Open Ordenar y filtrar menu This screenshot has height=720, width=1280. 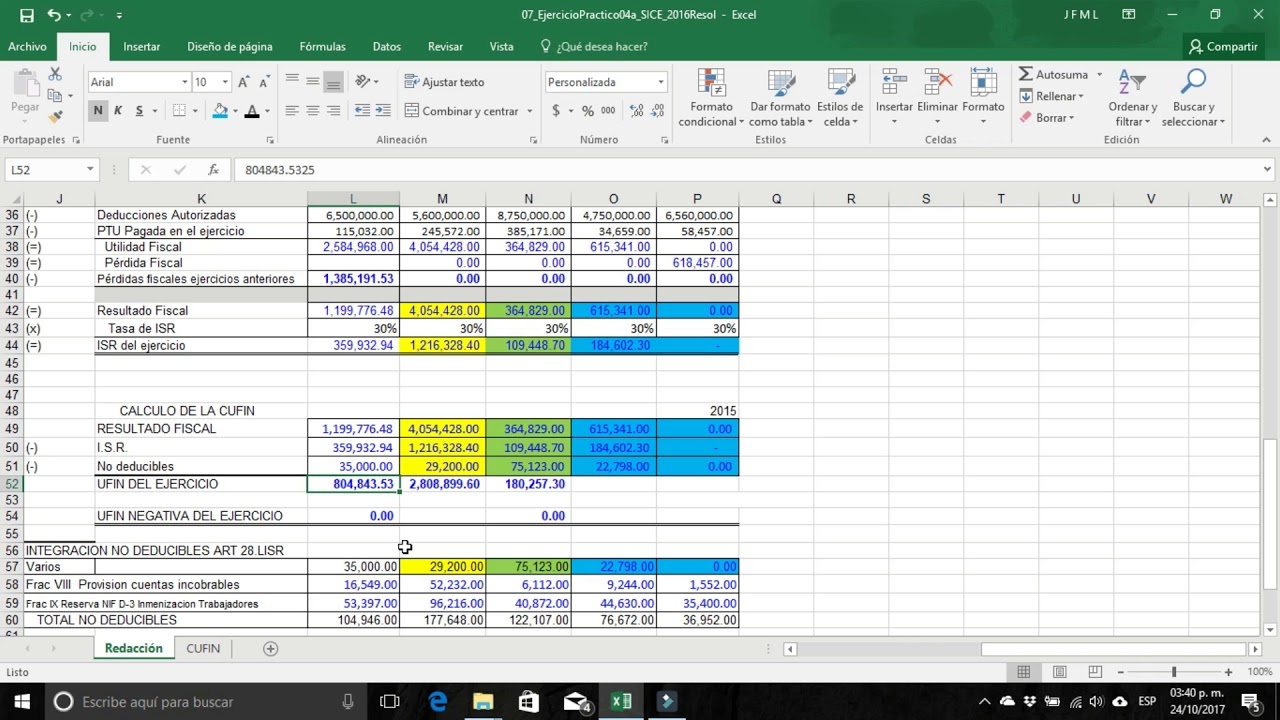pyautogui.click(x=1132, y=98)
